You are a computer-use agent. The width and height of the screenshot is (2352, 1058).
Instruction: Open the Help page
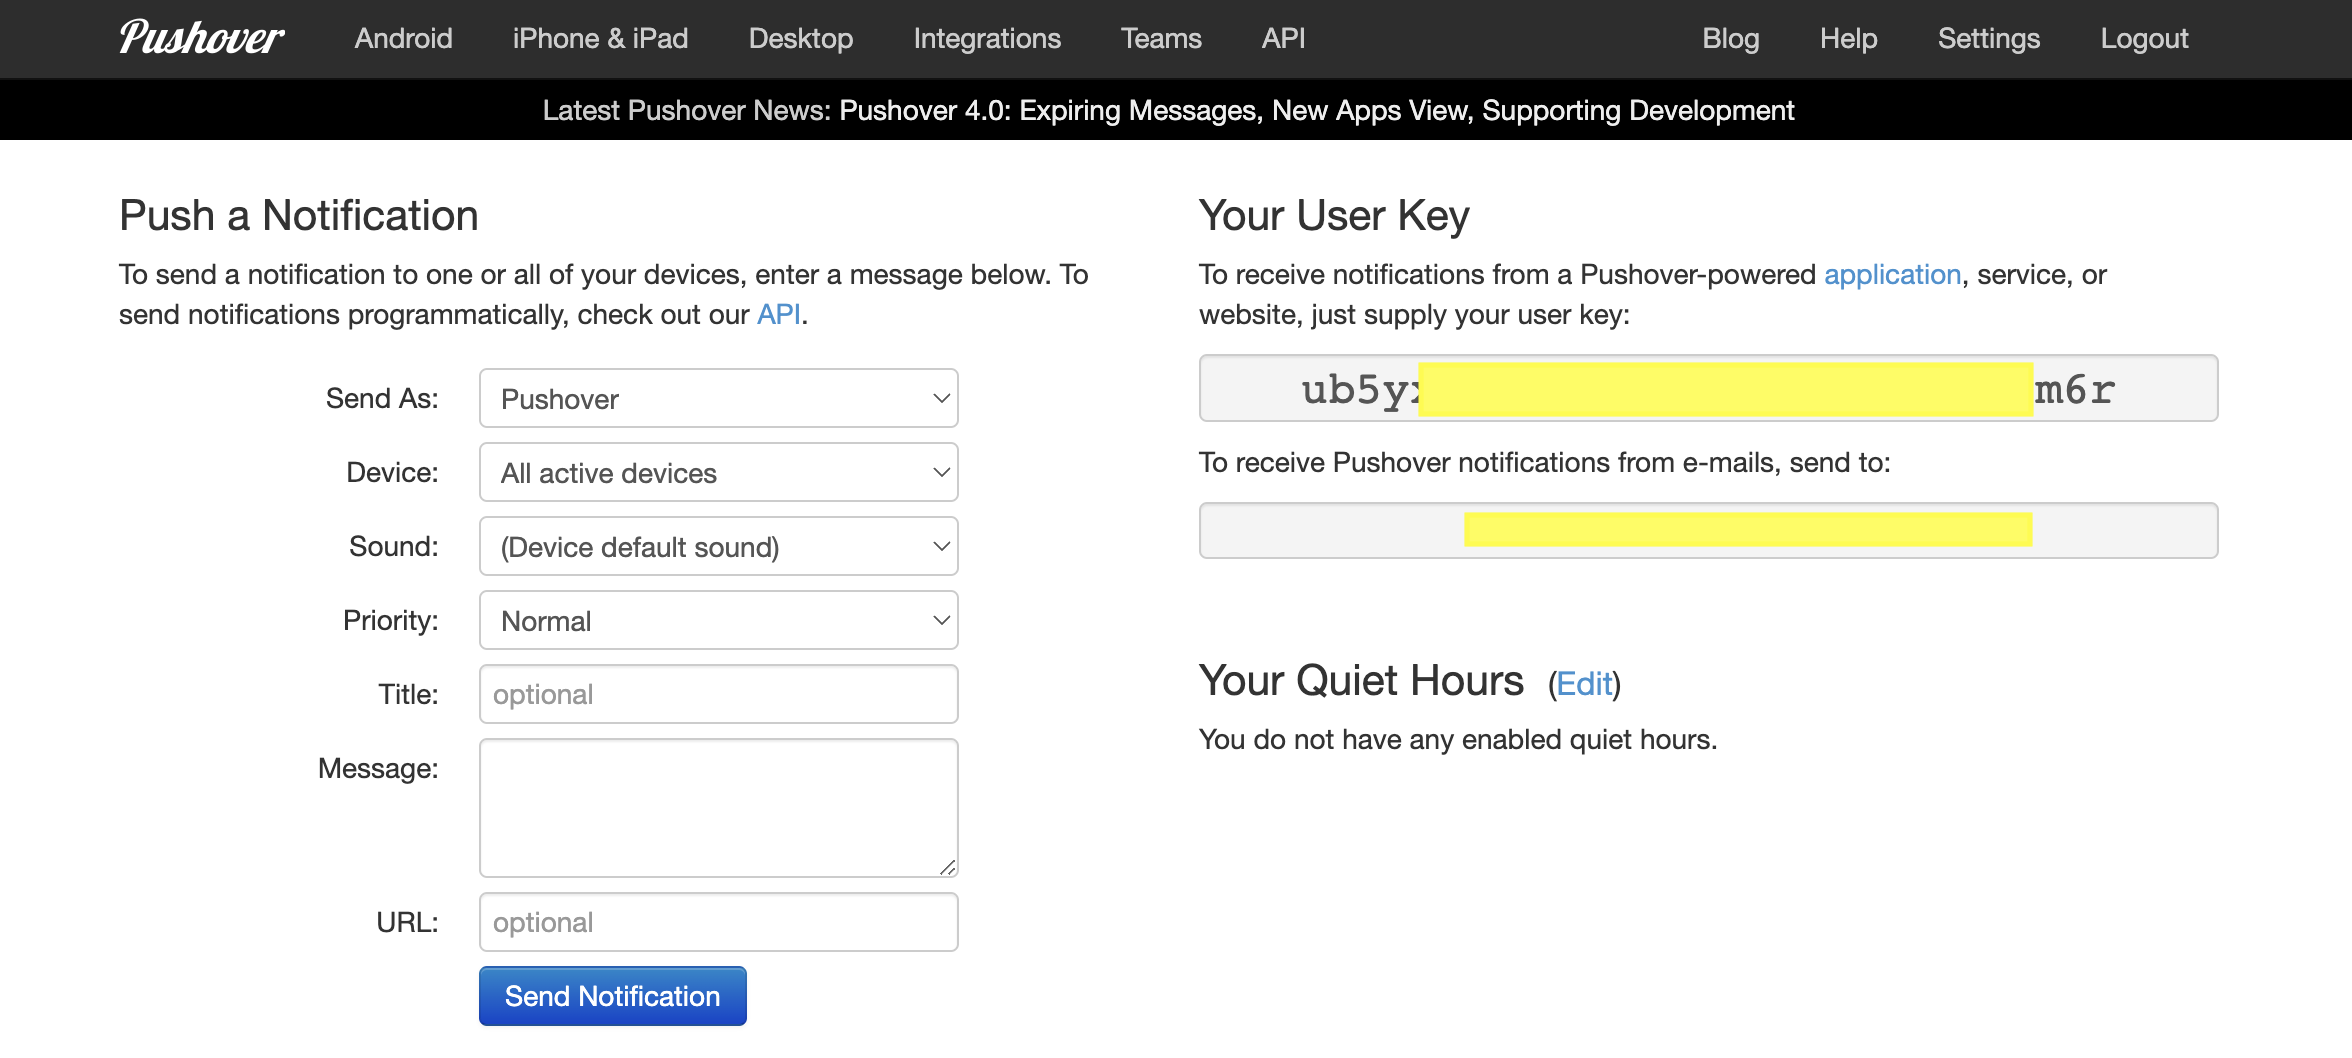tap(1848, 38)
